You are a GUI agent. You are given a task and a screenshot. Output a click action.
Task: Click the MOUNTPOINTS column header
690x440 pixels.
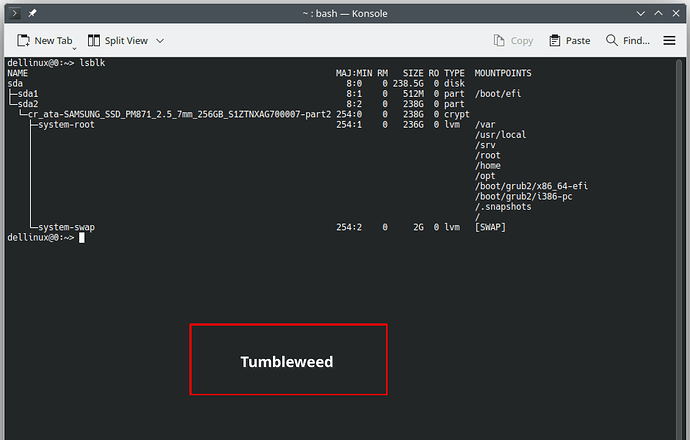pyautogui.click(x=503, y=73)
